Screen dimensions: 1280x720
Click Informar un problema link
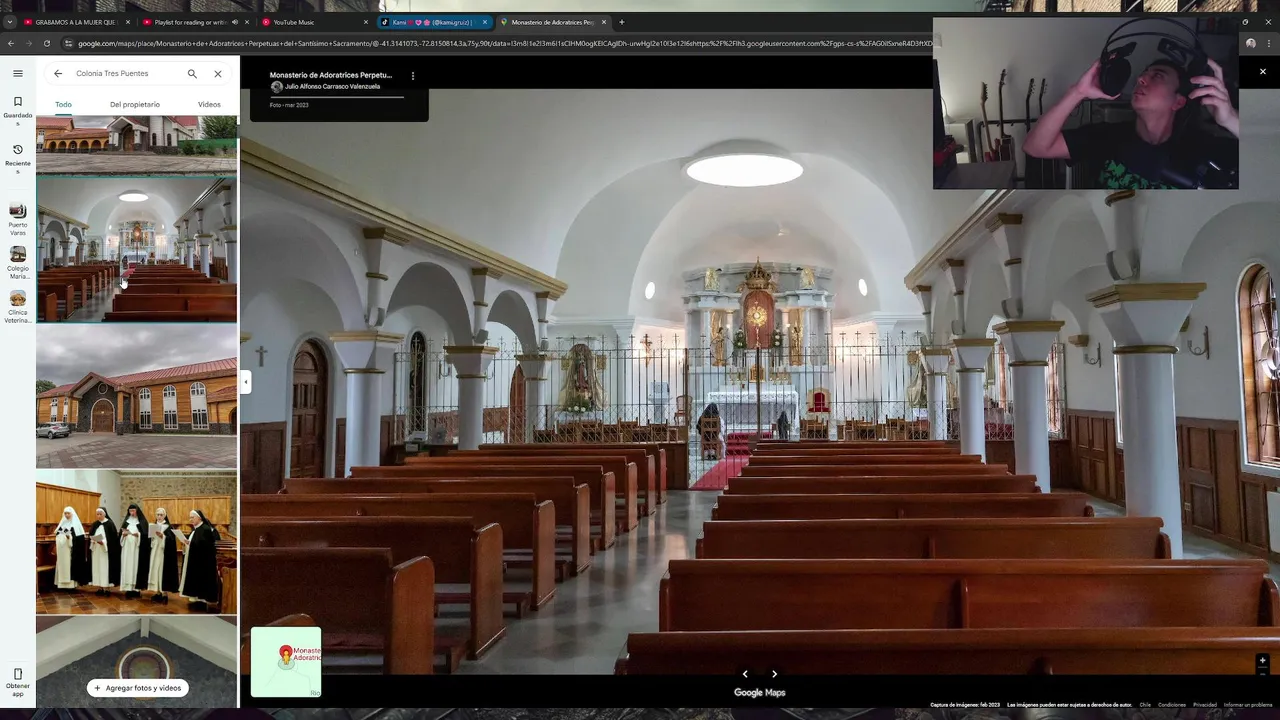1248,705
